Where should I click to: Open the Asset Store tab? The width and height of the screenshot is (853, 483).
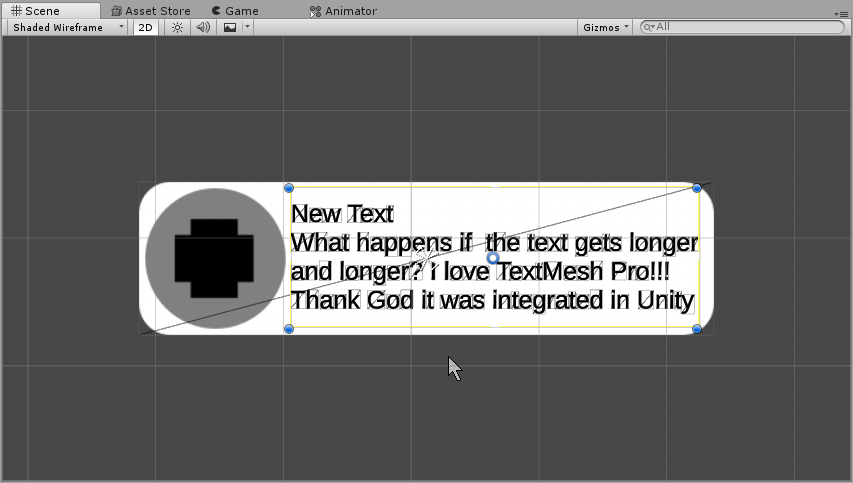(151, 11)
